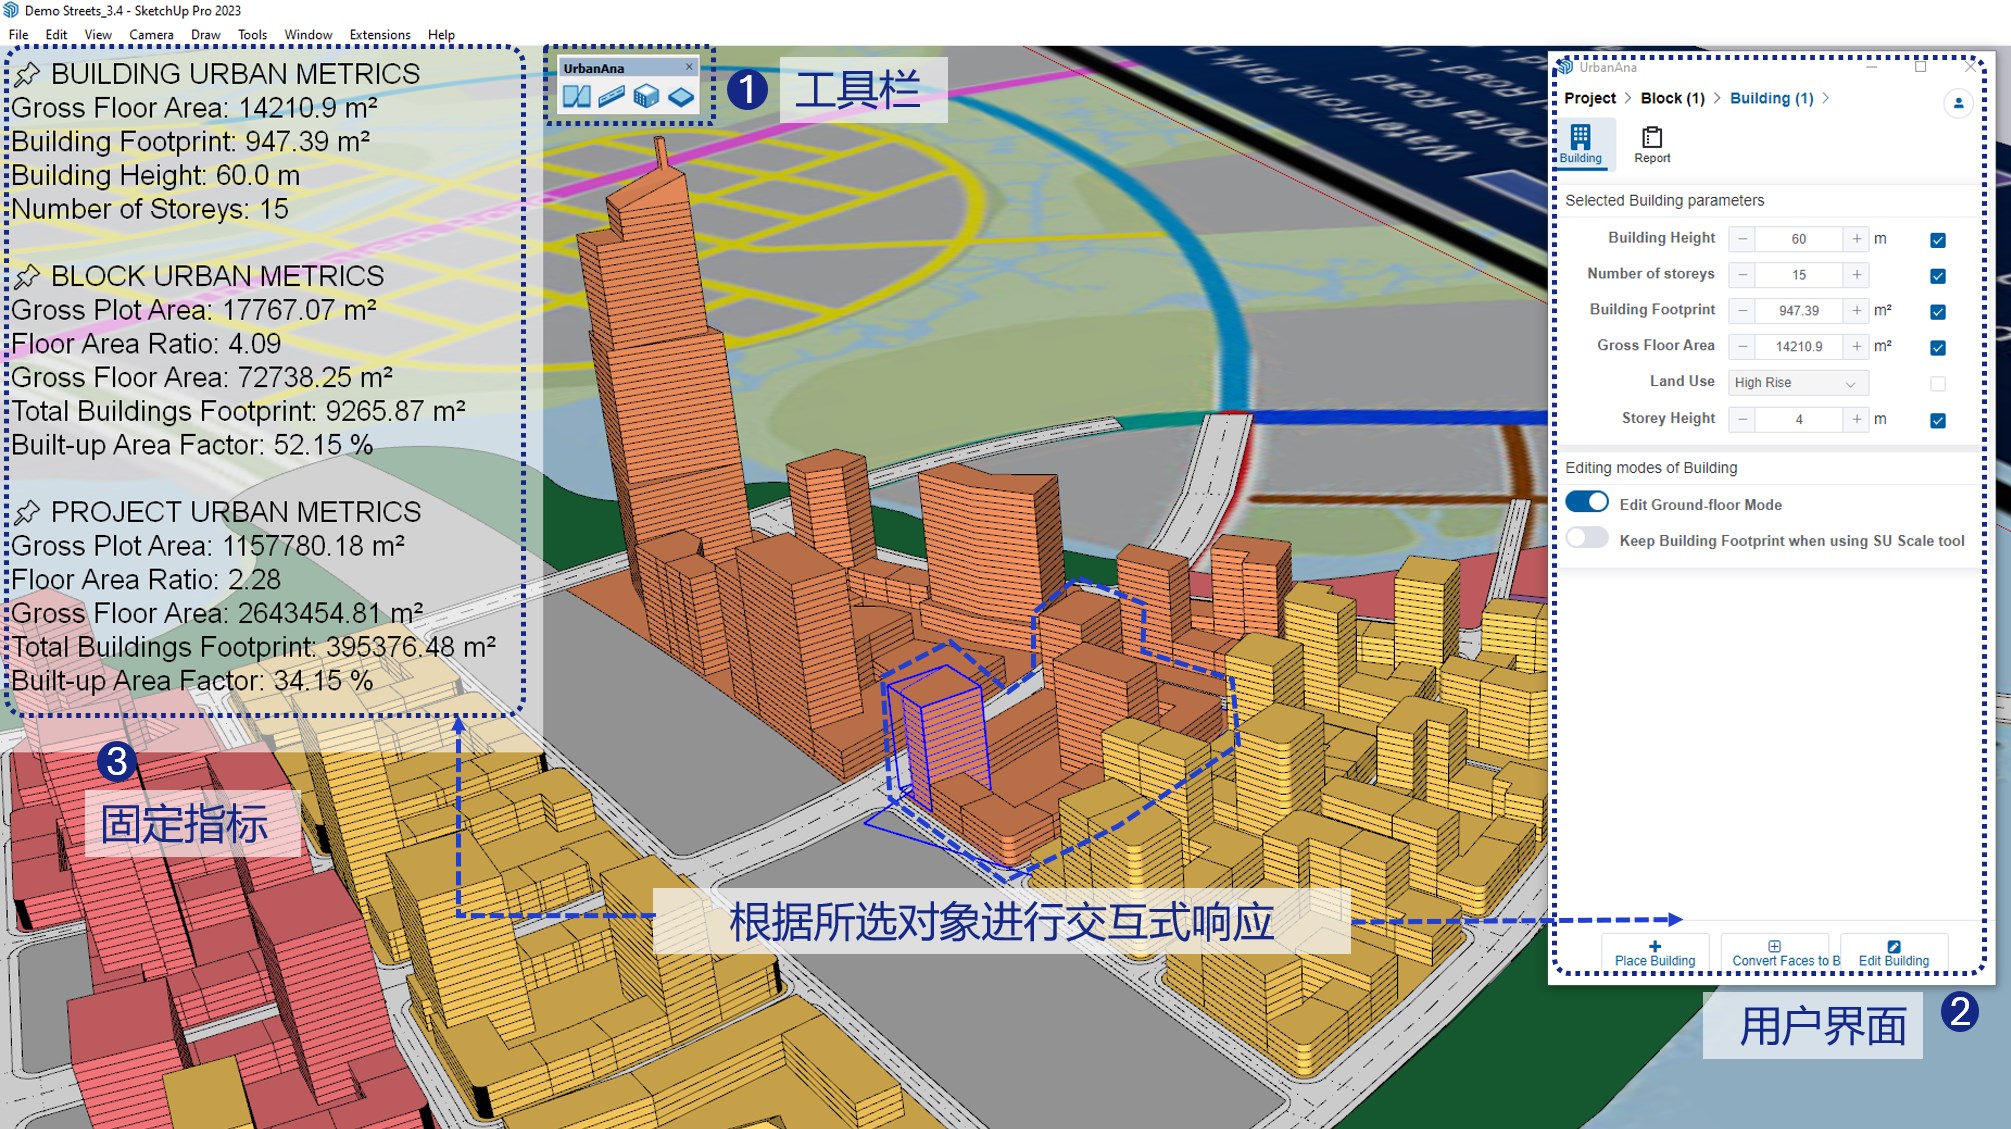Image resolution: width=2011 pixels, height=1129 pixels.
Task: Enable Keep Building Footprint when using SU Scale tool
Action: [1586, 539]
